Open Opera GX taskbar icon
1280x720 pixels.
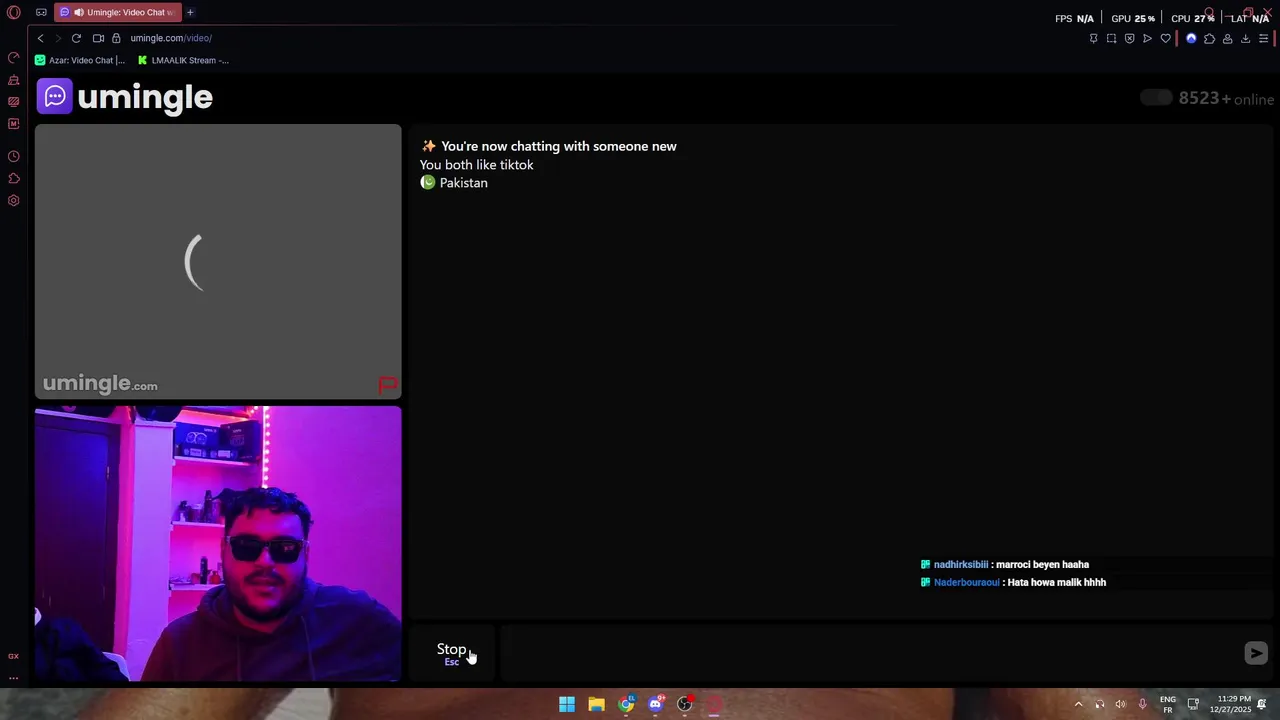click(714, 704)
